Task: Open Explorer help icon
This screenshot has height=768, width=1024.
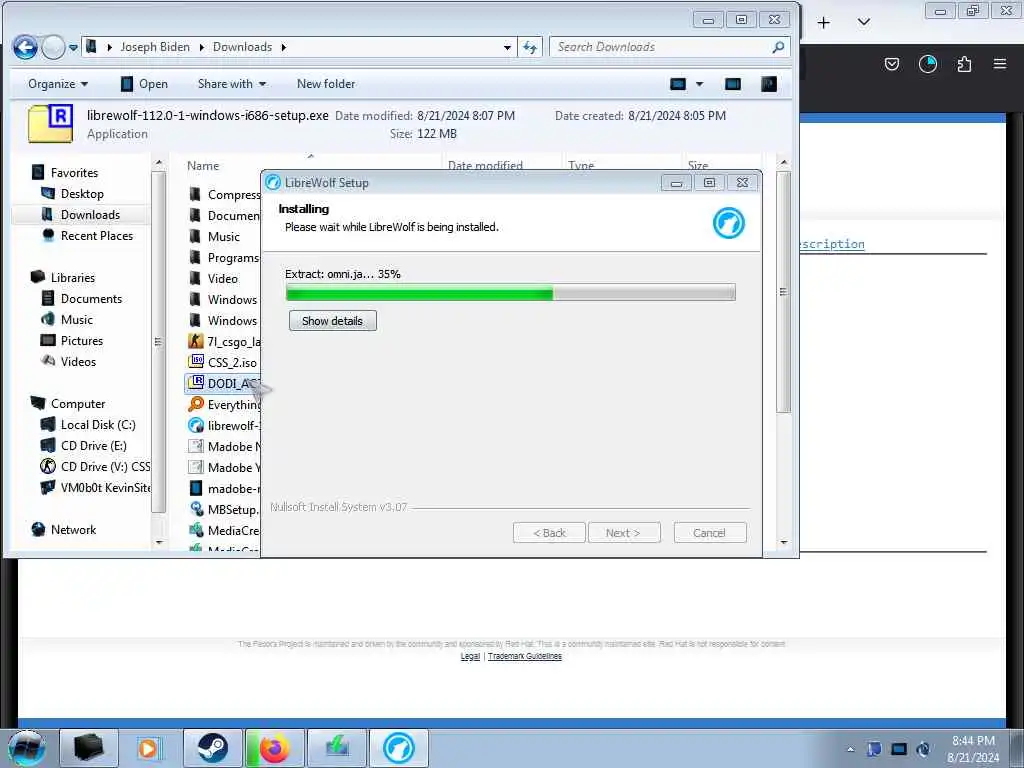Action: point(769,84)
